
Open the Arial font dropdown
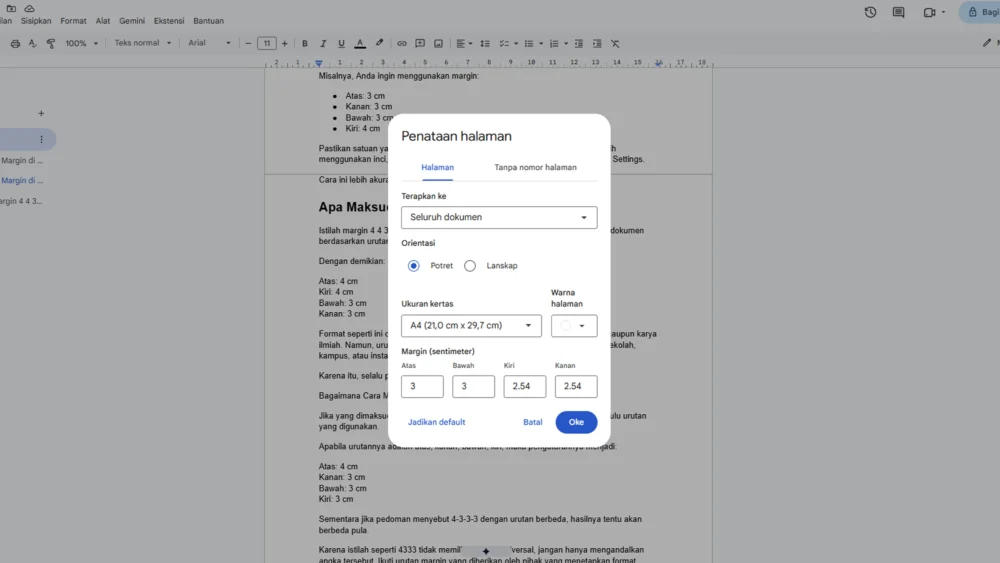pyautogui.click(x=209, y=43)
